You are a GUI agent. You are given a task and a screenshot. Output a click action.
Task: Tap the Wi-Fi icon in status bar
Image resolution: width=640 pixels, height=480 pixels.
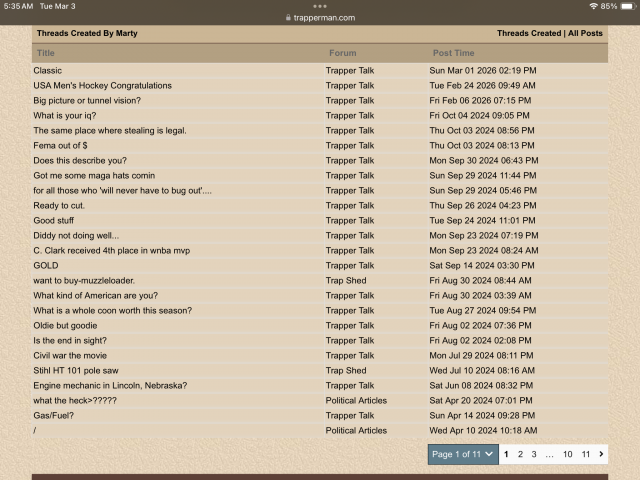(x=594, y=6)
